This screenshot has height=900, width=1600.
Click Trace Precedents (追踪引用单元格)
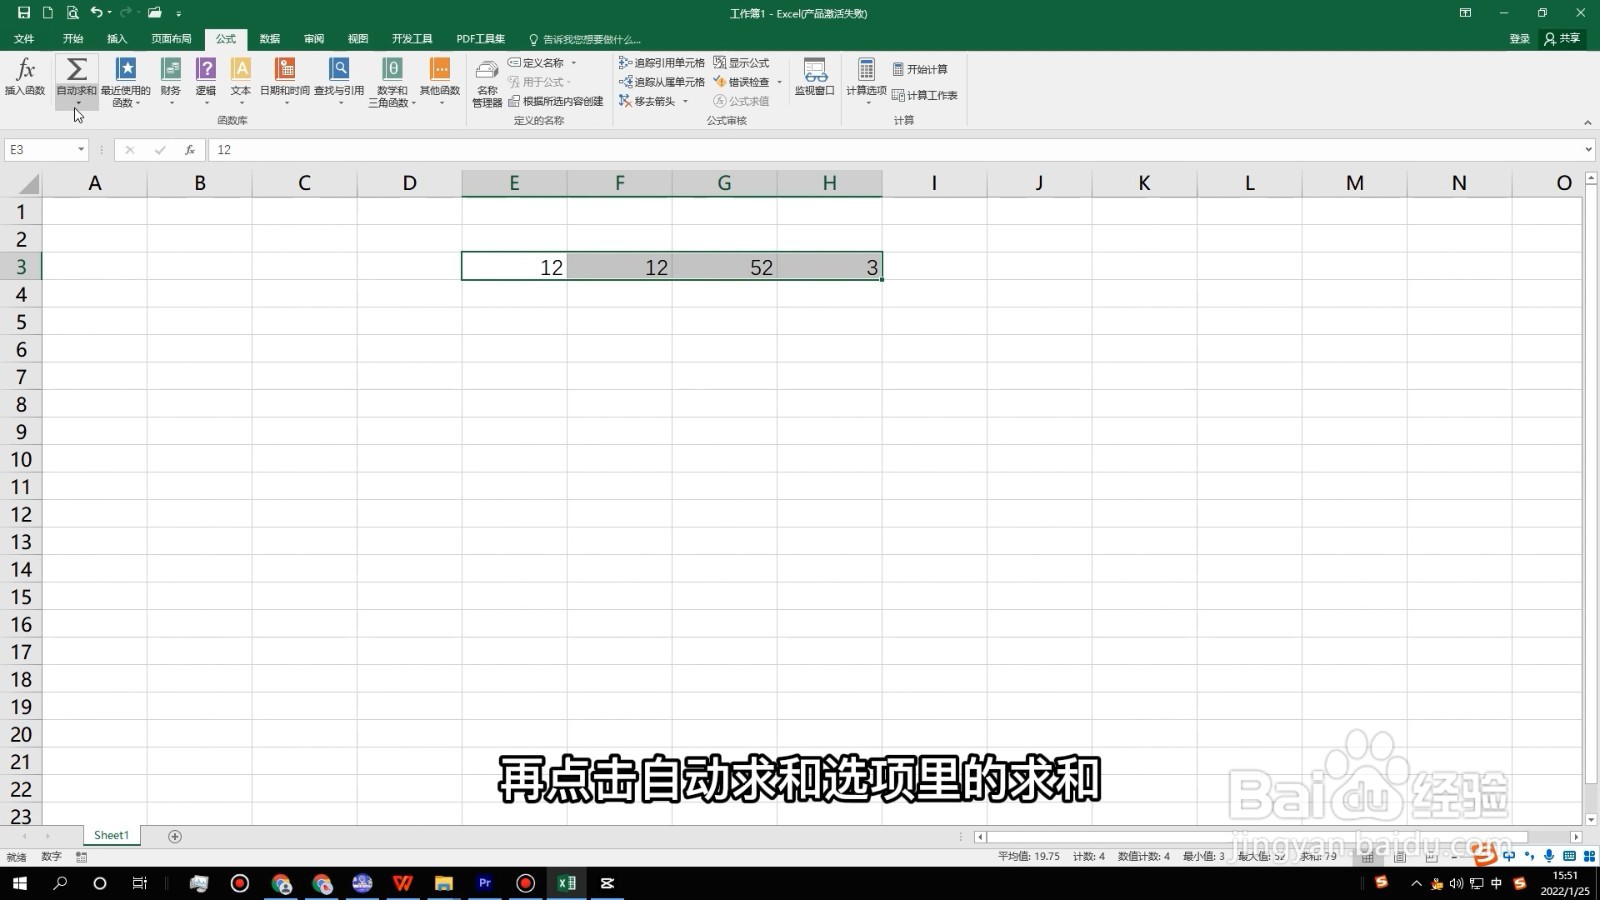coord(662,63)
